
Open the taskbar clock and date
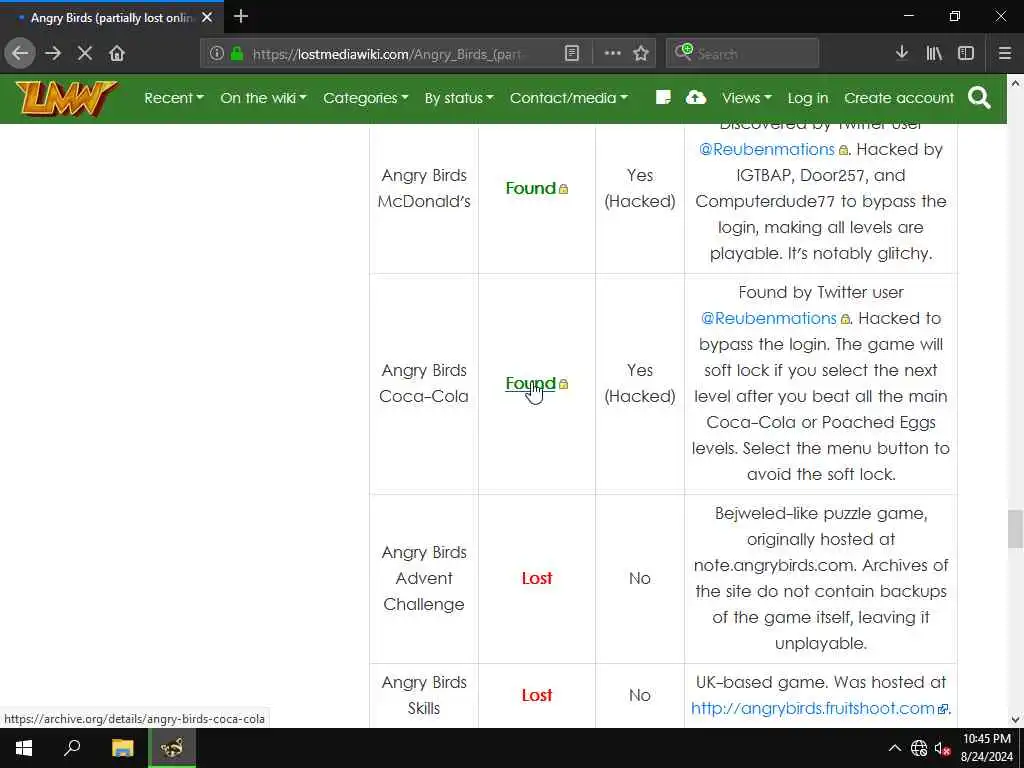click(986, 748)
